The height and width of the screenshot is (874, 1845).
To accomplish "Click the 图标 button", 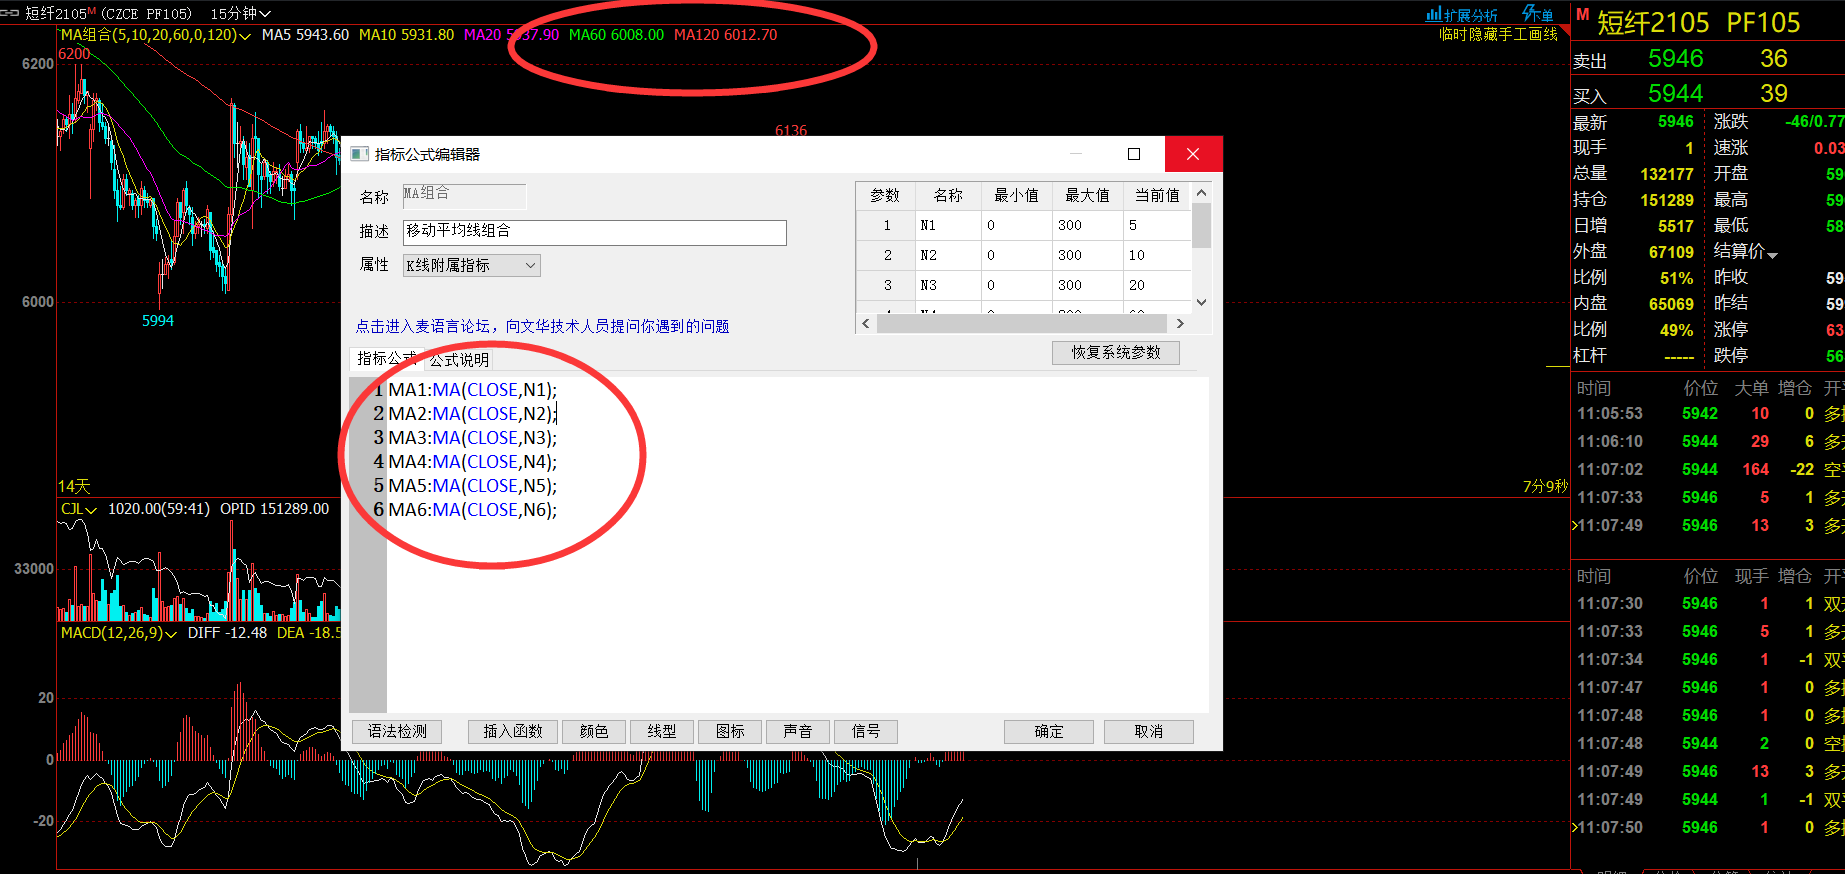I will (x=730, y=731).
